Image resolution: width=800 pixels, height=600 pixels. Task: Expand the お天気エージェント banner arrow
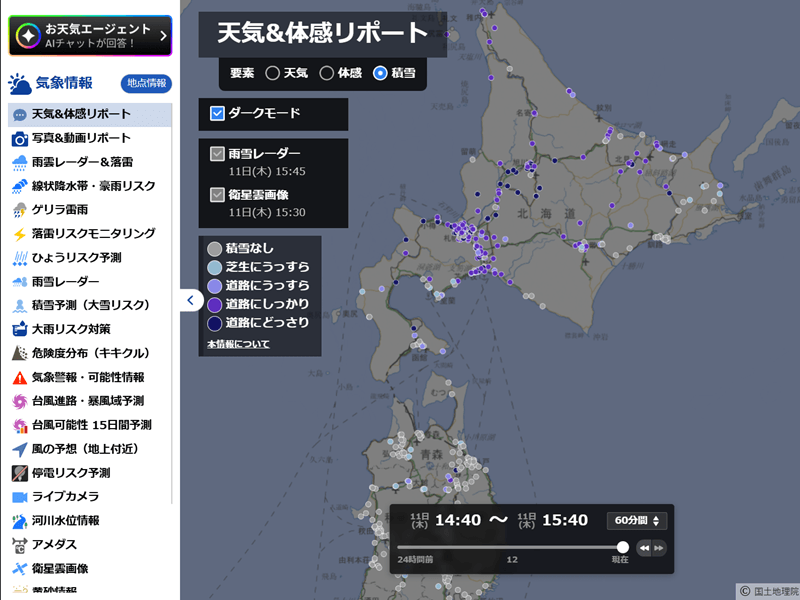[163, 36]
